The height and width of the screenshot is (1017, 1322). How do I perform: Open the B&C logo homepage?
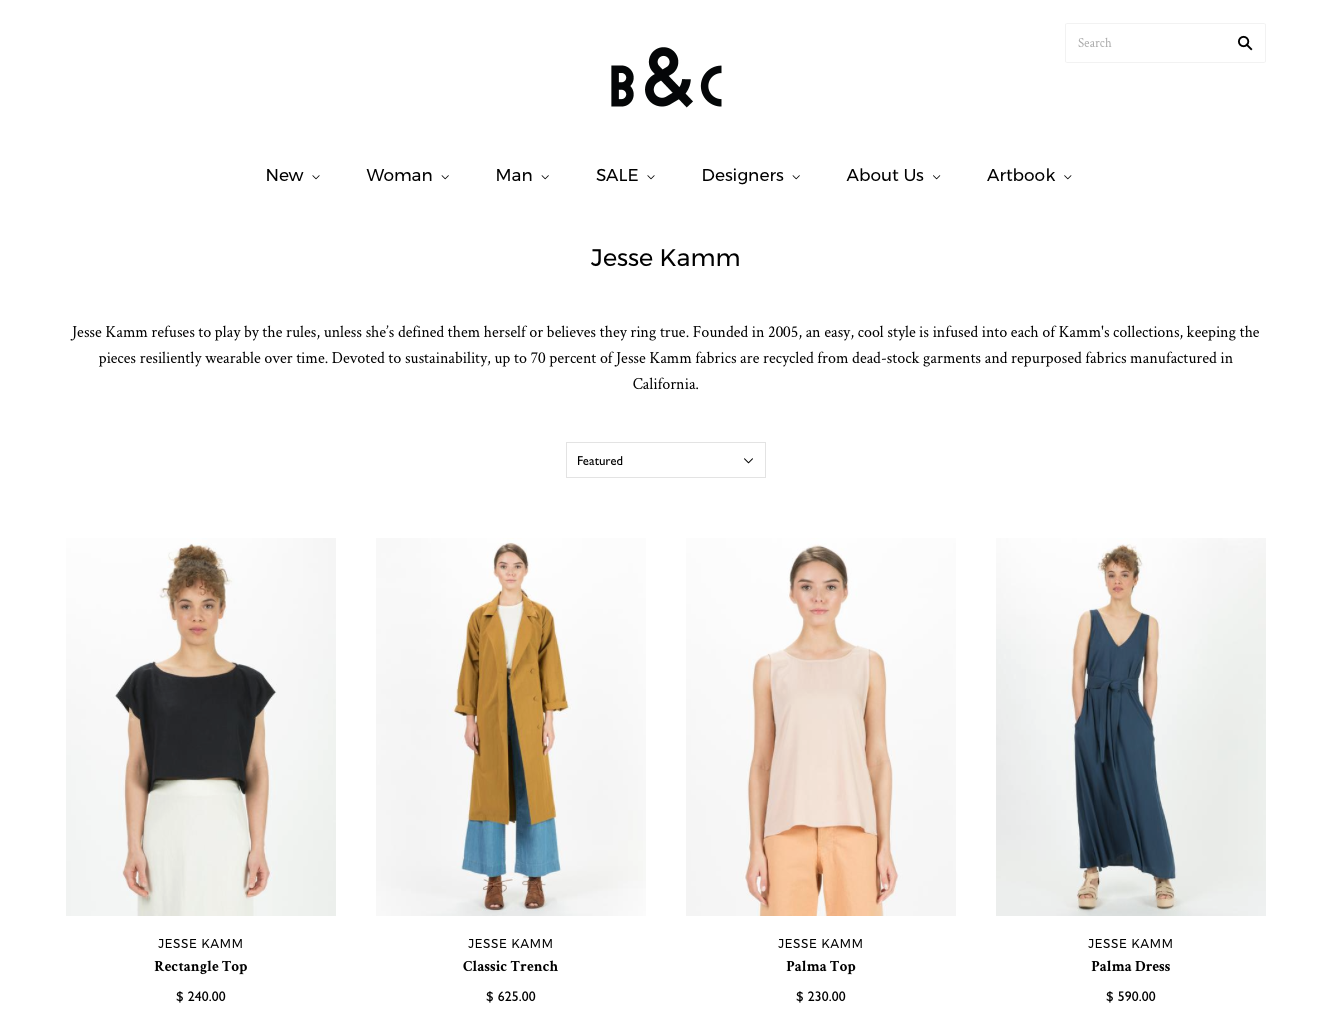point(666,77)
